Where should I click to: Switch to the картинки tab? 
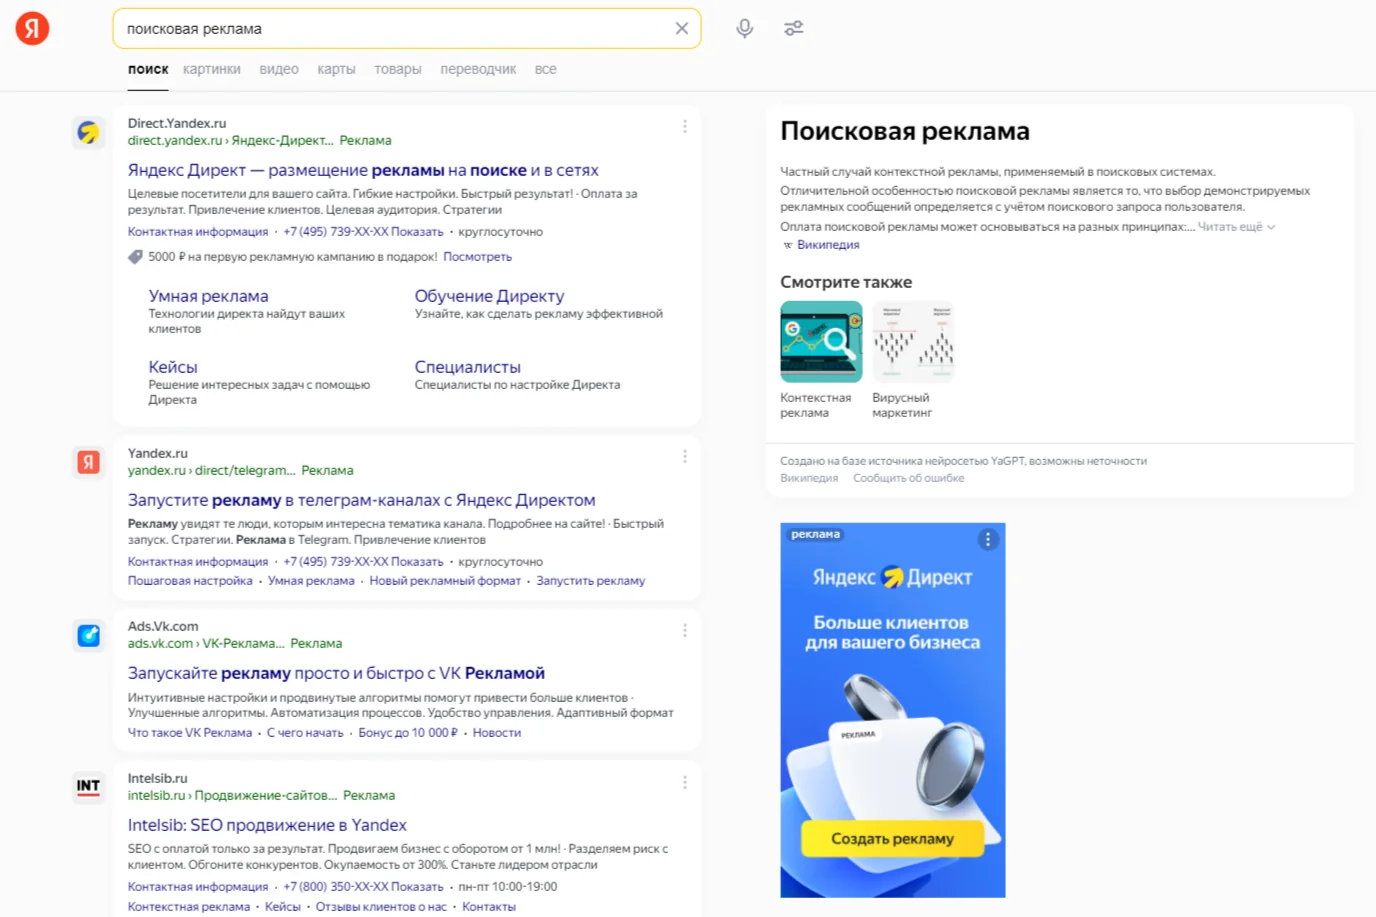point(212,69)
